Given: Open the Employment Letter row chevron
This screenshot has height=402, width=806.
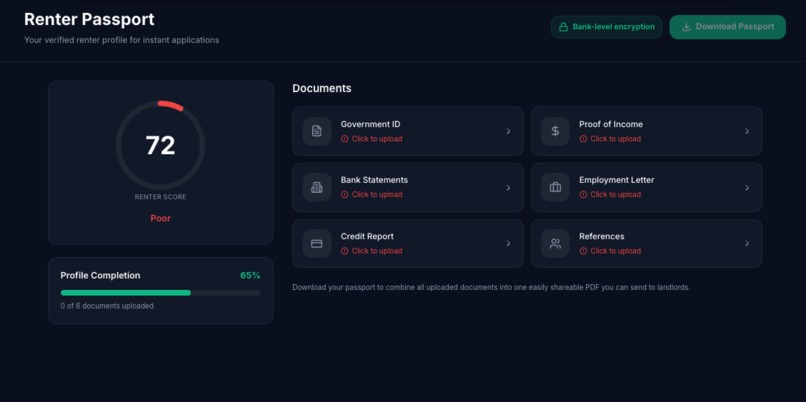Looking at the screenshot, I should pos(747,188).
